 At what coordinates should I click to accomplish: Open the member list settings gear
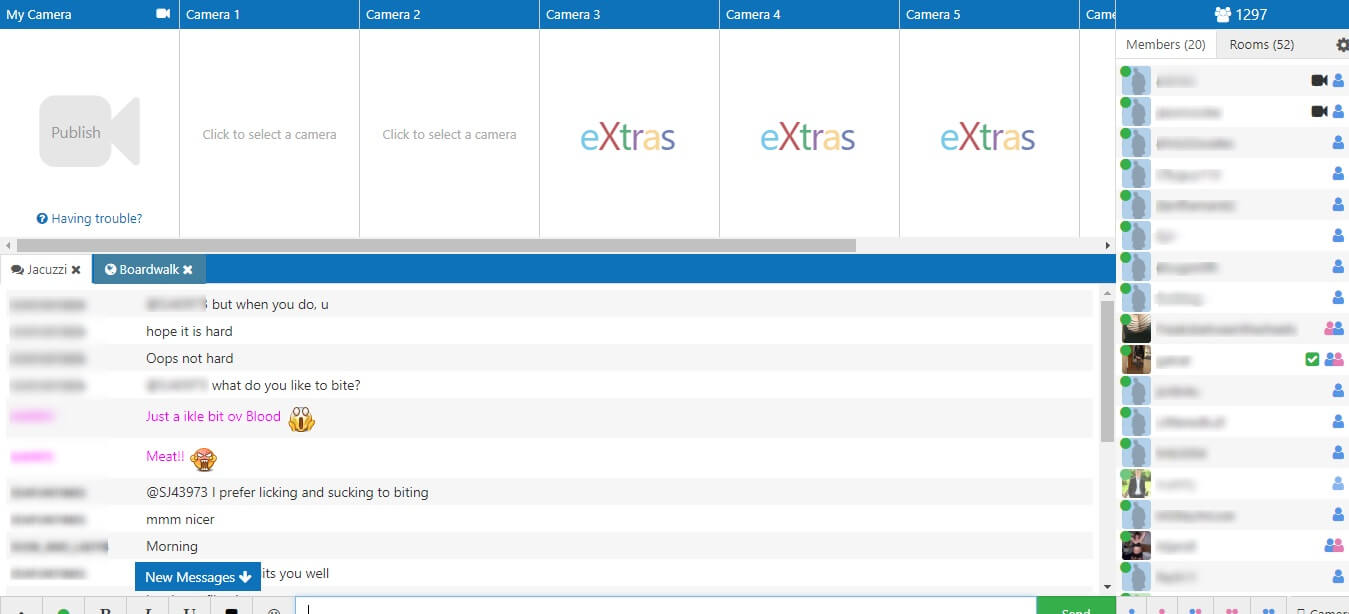tap(1342, 45)
